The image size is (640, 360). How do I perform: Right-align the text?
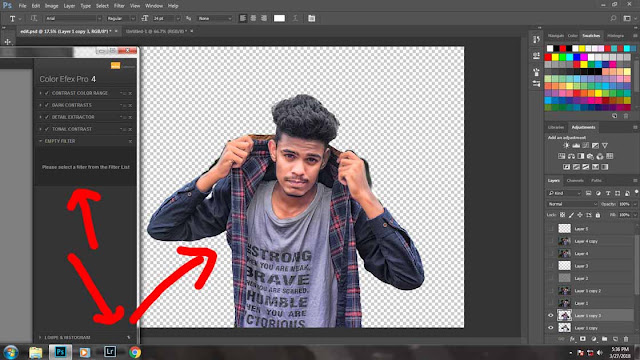pyautogui.click(x=264, y=18)
